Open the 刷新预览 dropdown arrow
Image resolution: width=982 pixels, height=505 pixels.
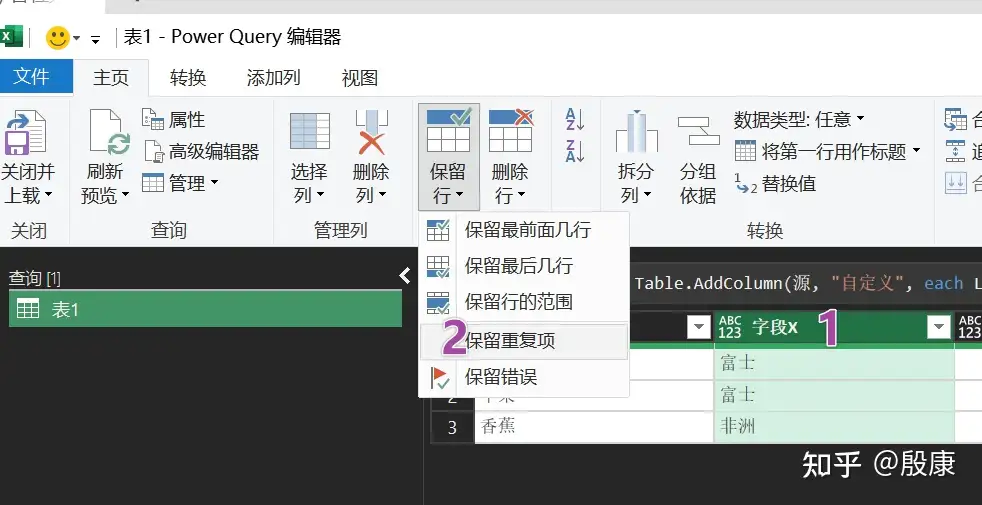tap(125, 195)
